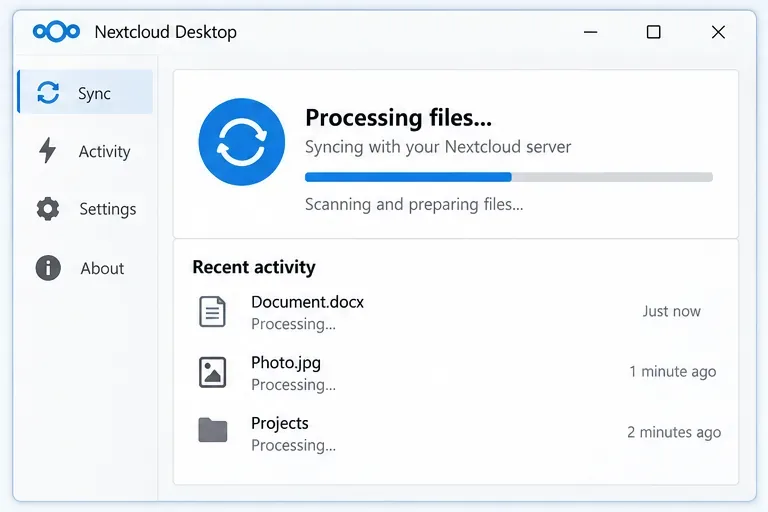
Task: Go to the About tab label
Action: [102, 268]
